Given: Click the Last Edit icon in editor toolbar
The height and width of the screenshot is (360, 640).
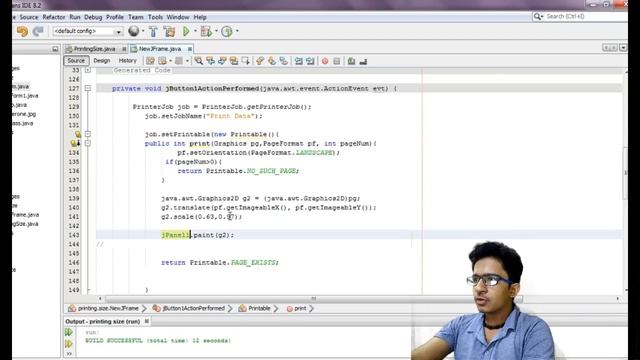Looking at the screenshot, I should point(150,61).
